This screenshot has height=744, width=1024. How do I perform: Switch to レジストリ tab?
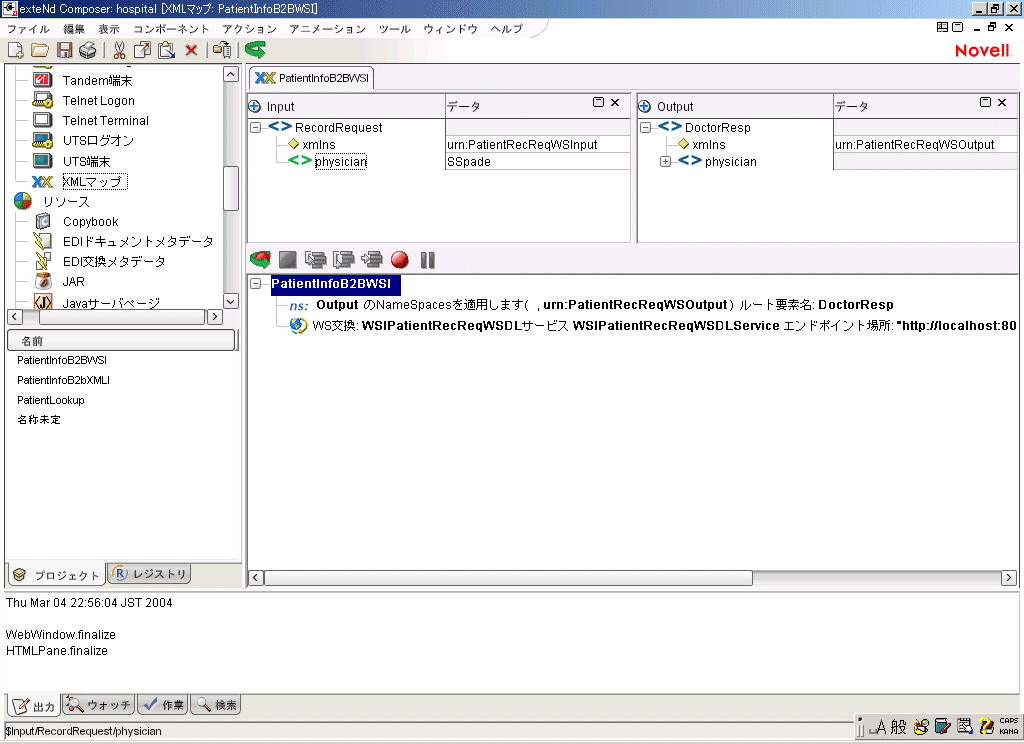click(150, 574)
